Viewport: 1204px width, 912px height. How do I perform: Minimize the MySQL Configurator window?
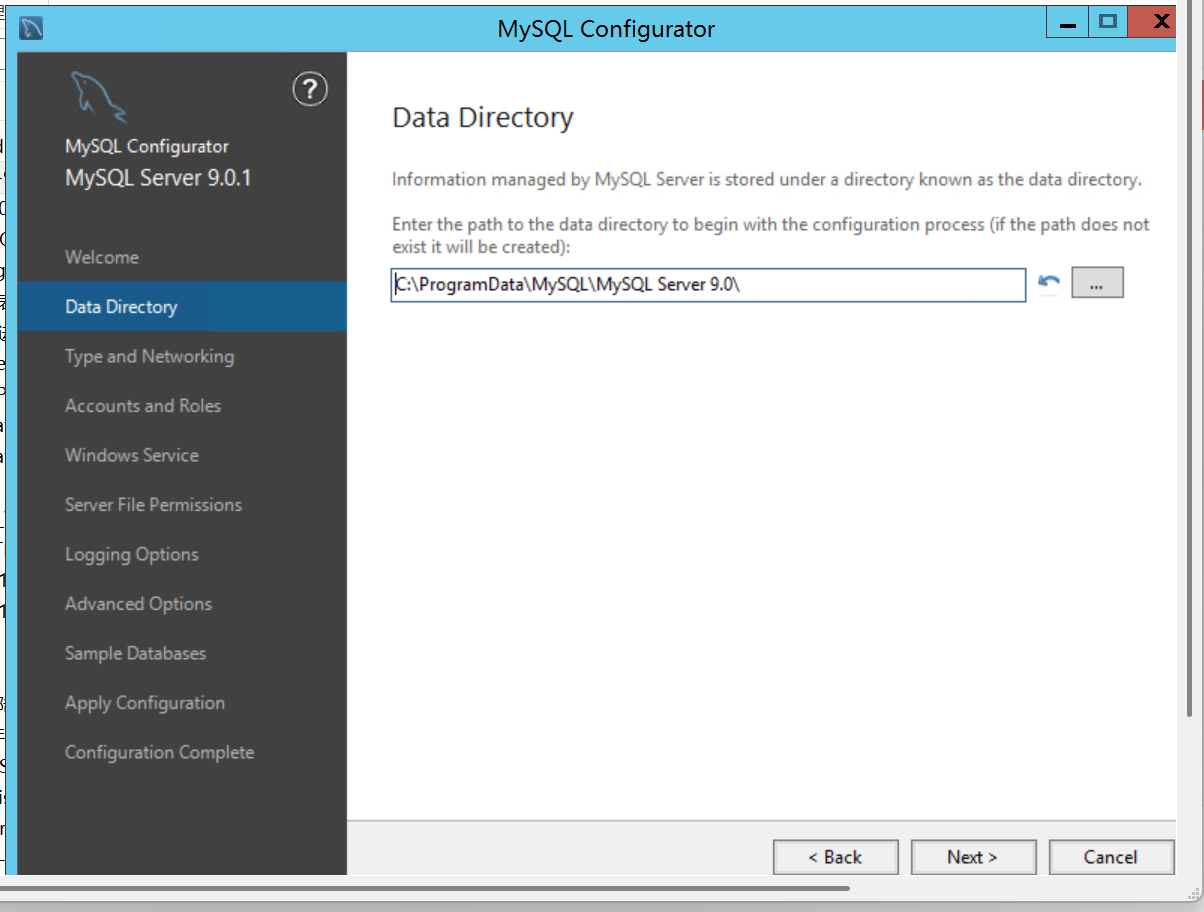coord(1068,22)
